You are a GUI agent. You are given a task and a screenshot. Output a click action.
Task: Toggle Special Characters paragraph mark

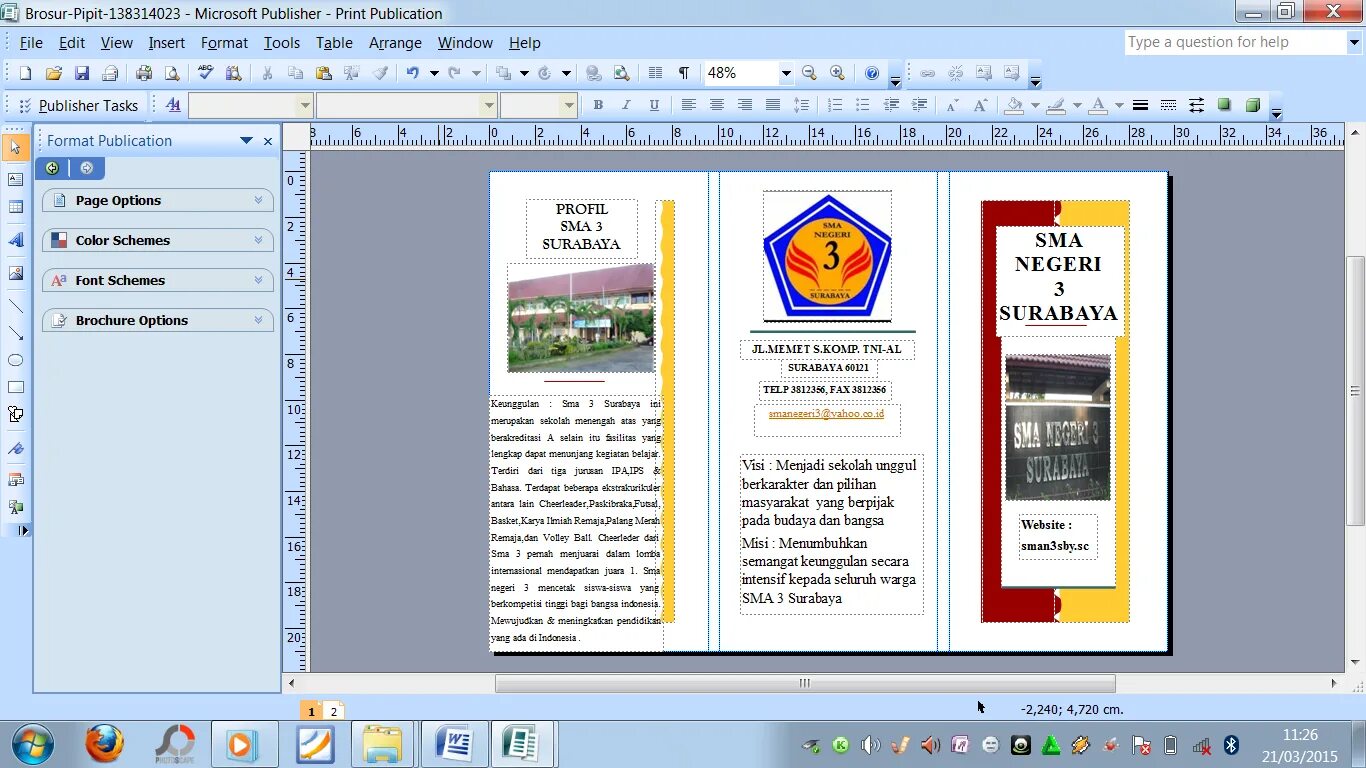pos(684,73)
